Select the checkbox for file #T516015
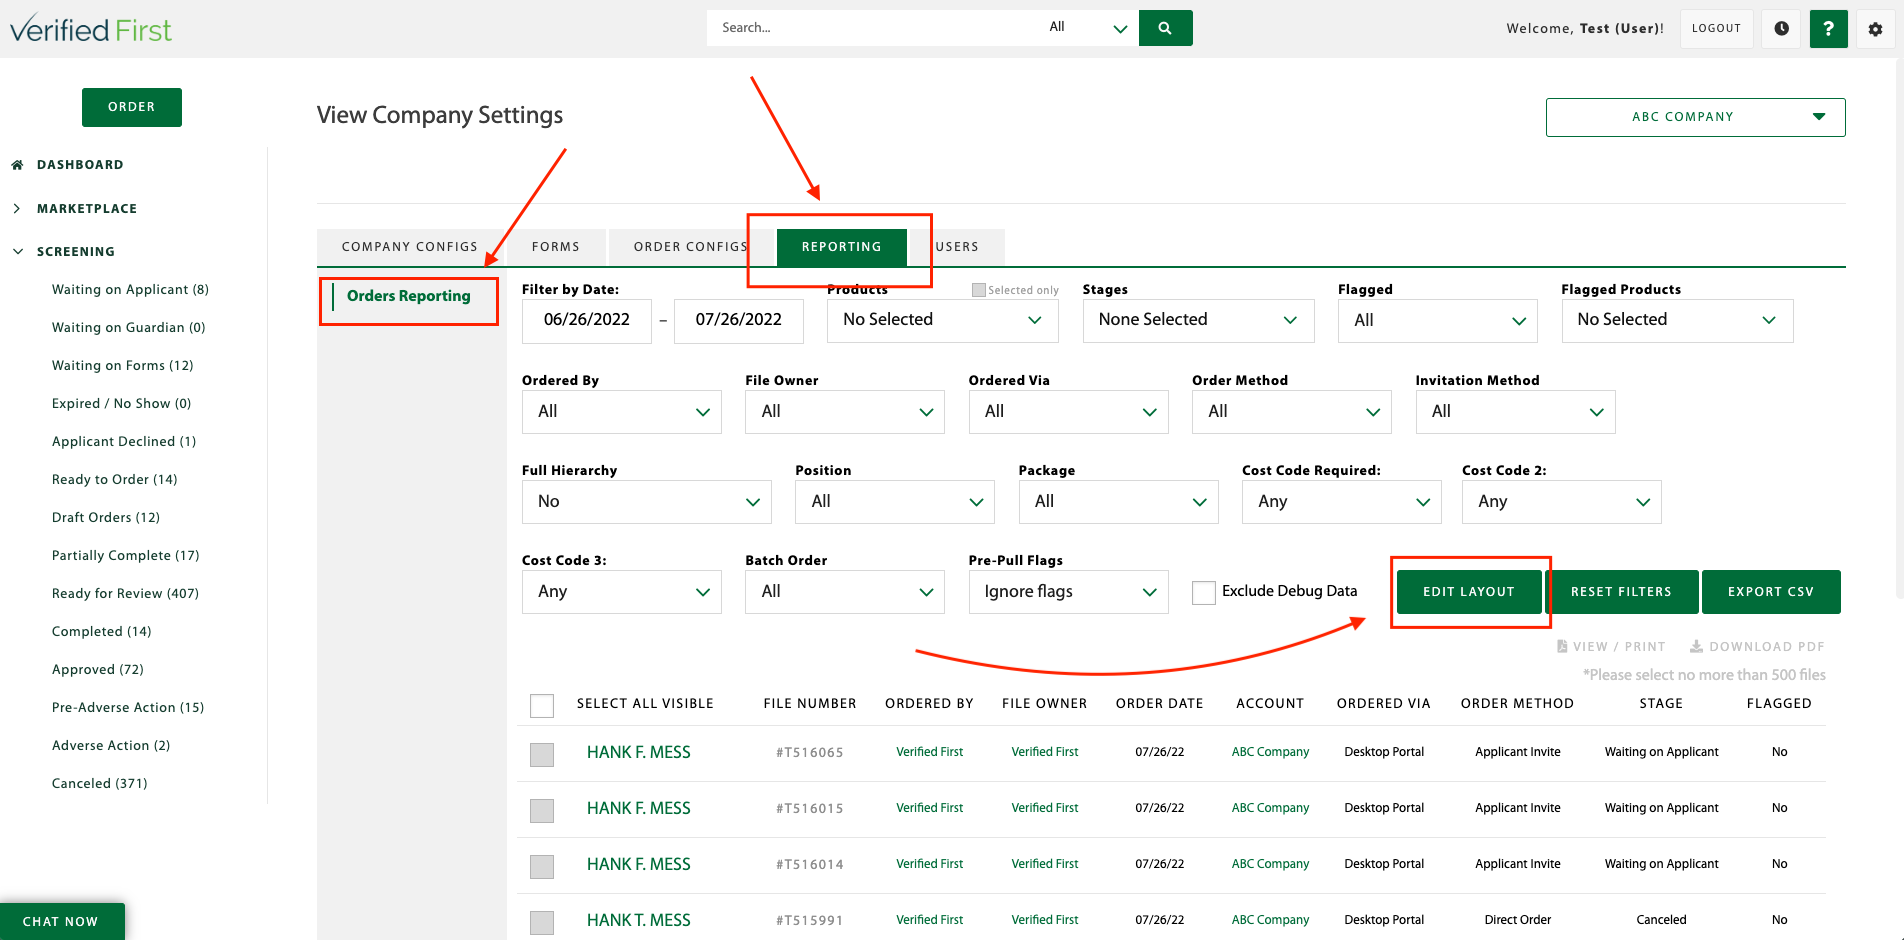 click(x=542, y=810)
